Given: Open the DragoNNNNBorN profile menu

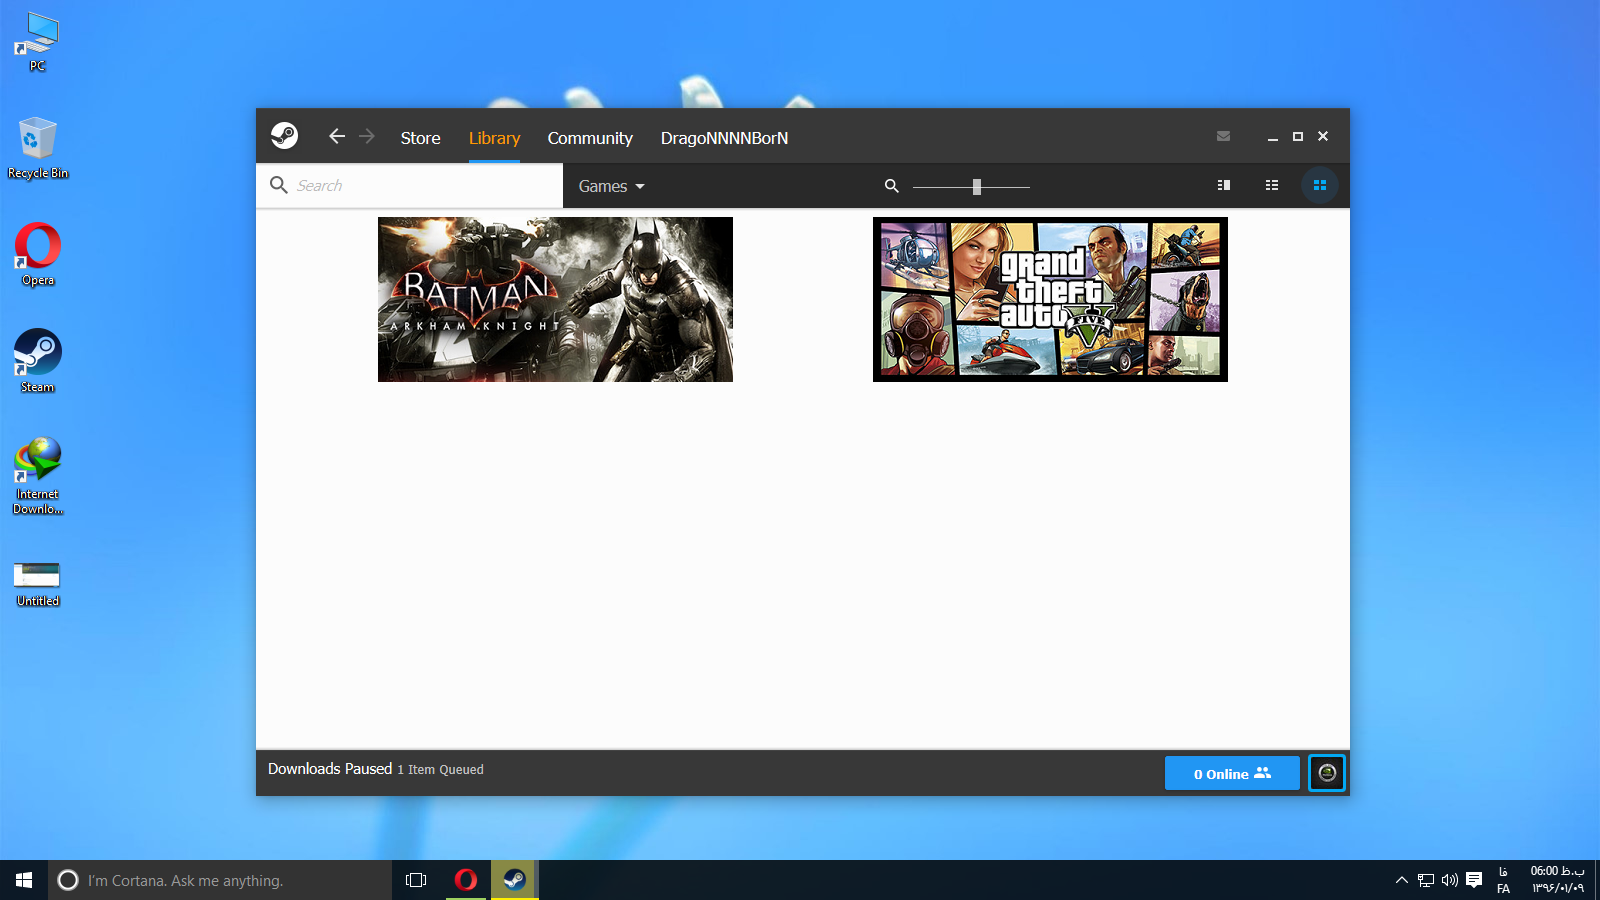Looking at the screenshot, I should coord(724,138).
